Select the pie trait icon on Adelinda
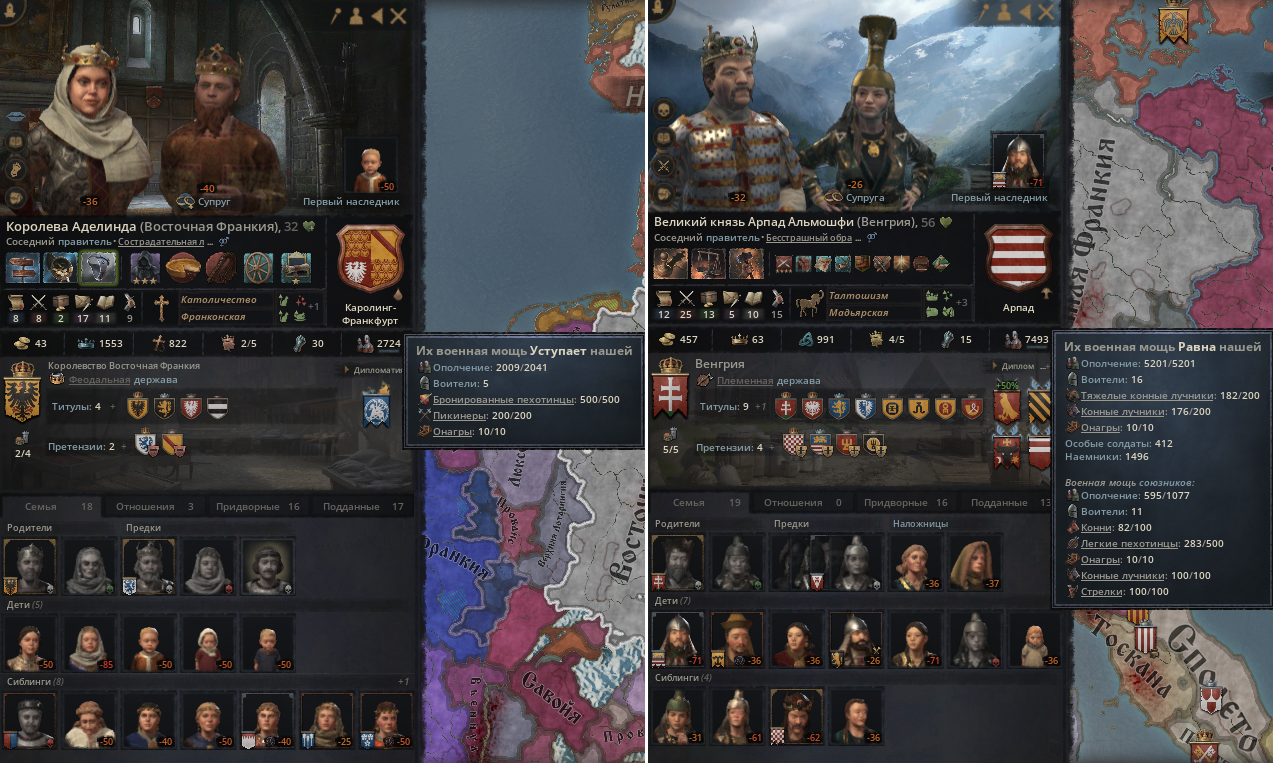 click(x=181, y=267)
